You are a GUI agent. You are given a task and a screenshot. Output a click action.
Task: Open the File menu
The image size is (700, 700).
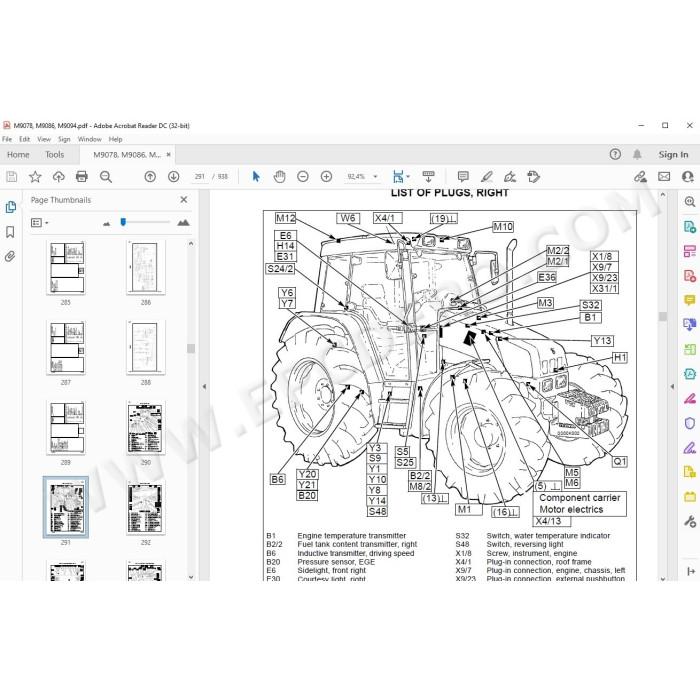[x=7, y=139]
